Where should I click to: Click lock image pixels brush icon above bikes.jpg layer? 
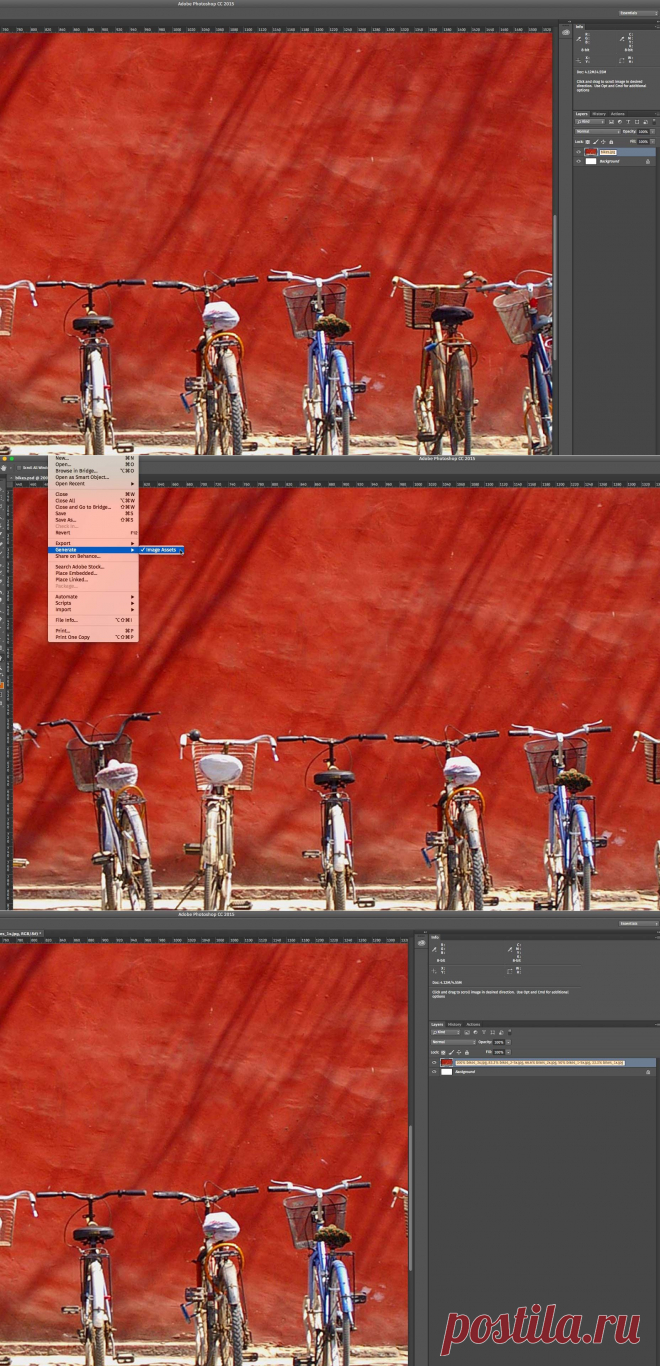tap(596, 142)
